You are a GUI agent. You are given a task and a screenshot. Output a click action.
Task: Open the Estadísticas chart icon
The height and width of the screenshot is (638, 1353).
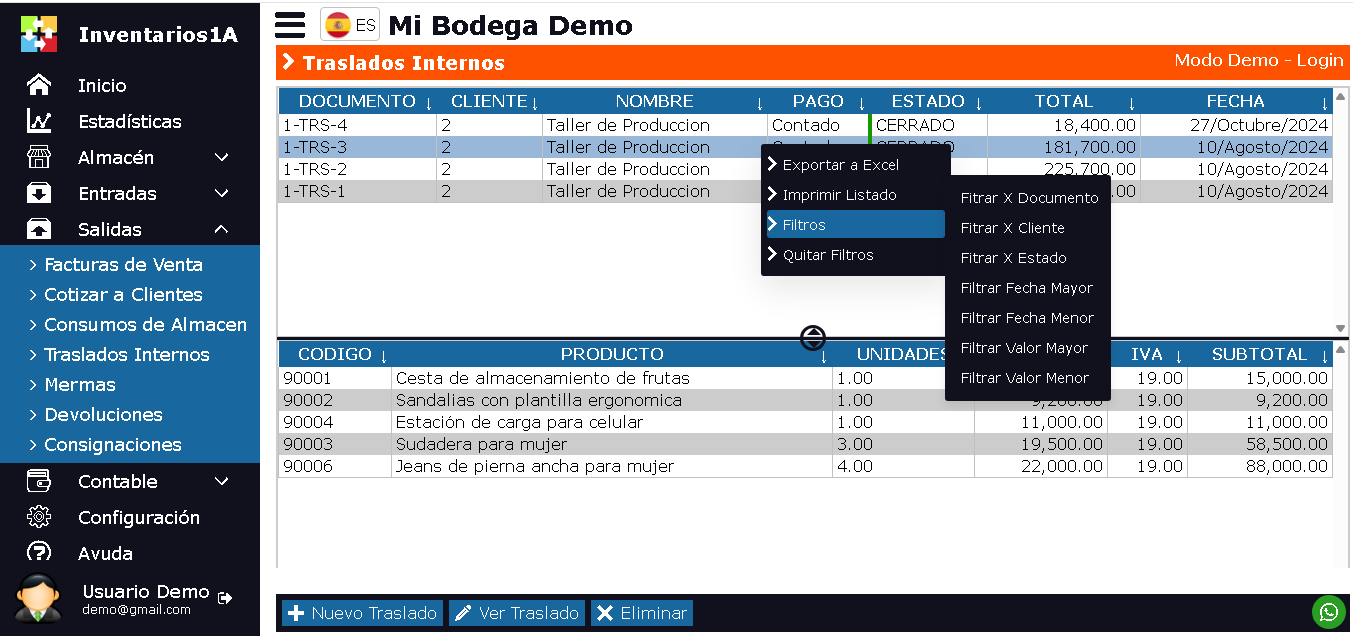point(39,121)
